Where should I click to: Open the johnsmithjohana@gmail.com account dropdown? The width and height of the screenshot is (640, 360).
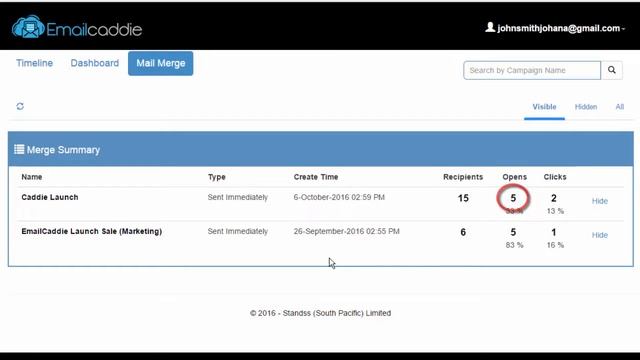point(561,28)
